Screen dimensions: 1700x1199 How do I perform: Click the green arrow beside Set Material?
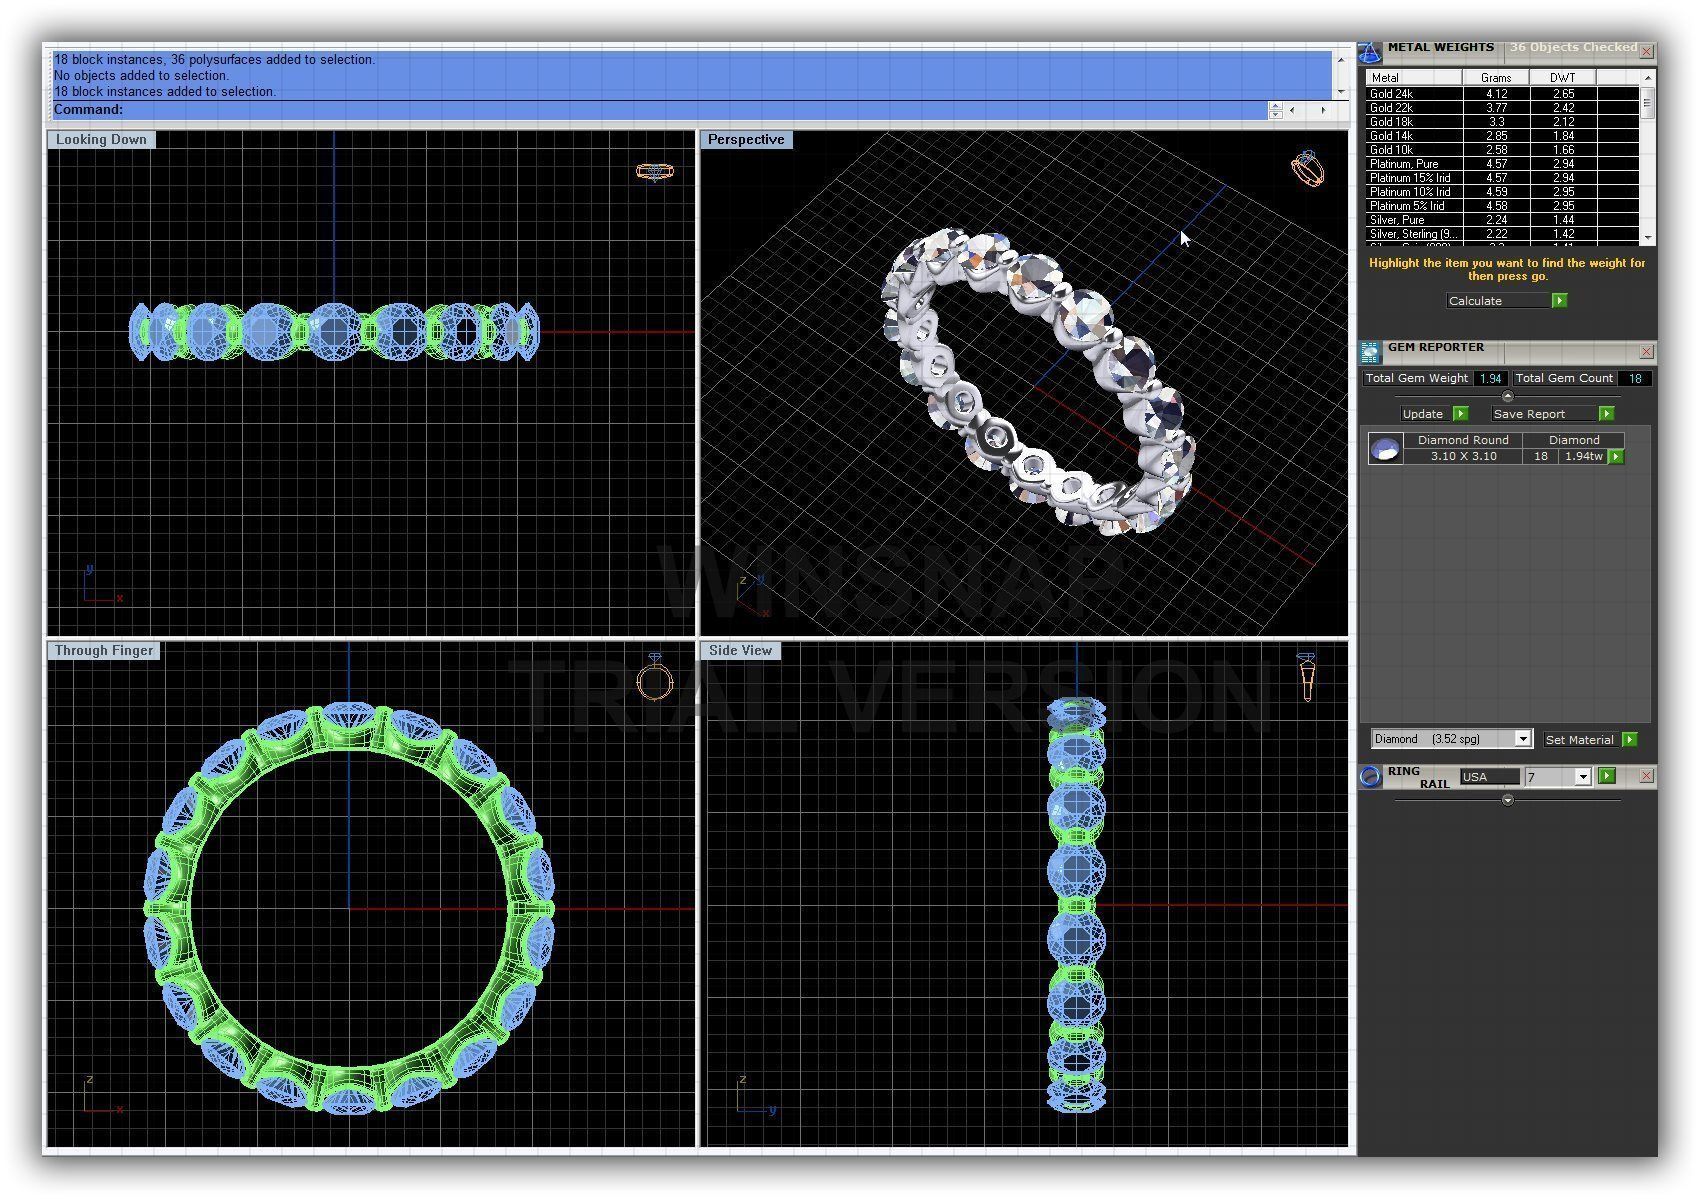1629,740
